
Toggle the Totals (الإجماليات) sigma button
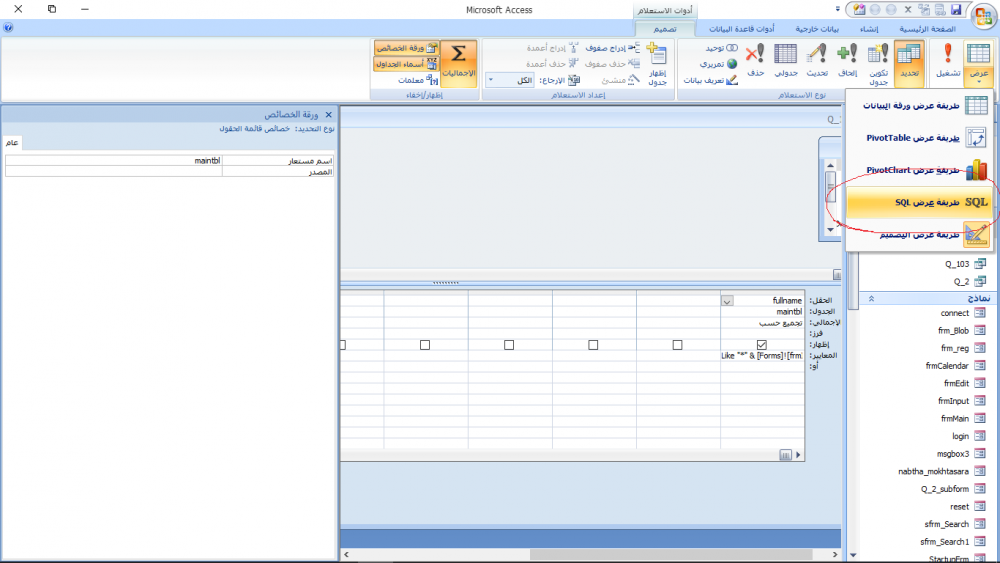click(459, 62)
